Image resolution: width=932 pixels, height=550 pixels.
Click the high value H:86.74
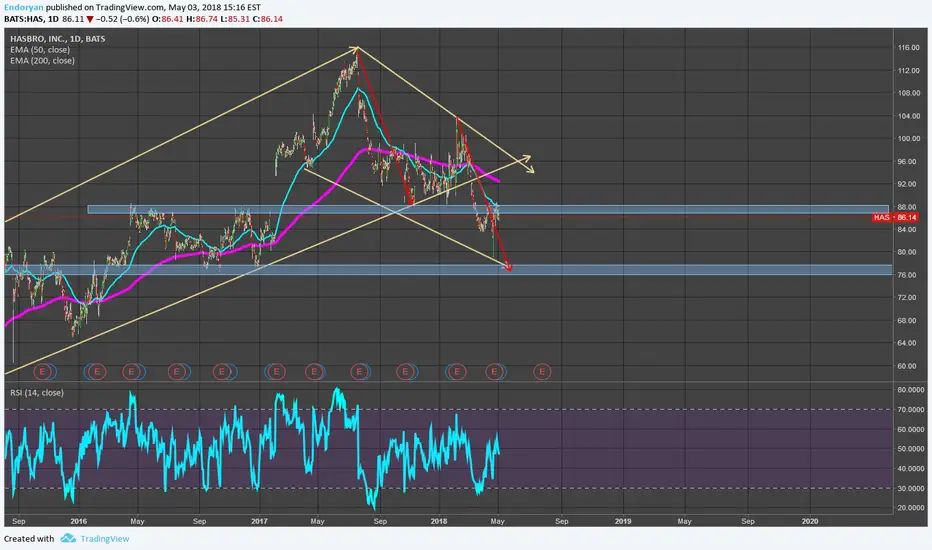pyautogui.click(x=200, y=19)
